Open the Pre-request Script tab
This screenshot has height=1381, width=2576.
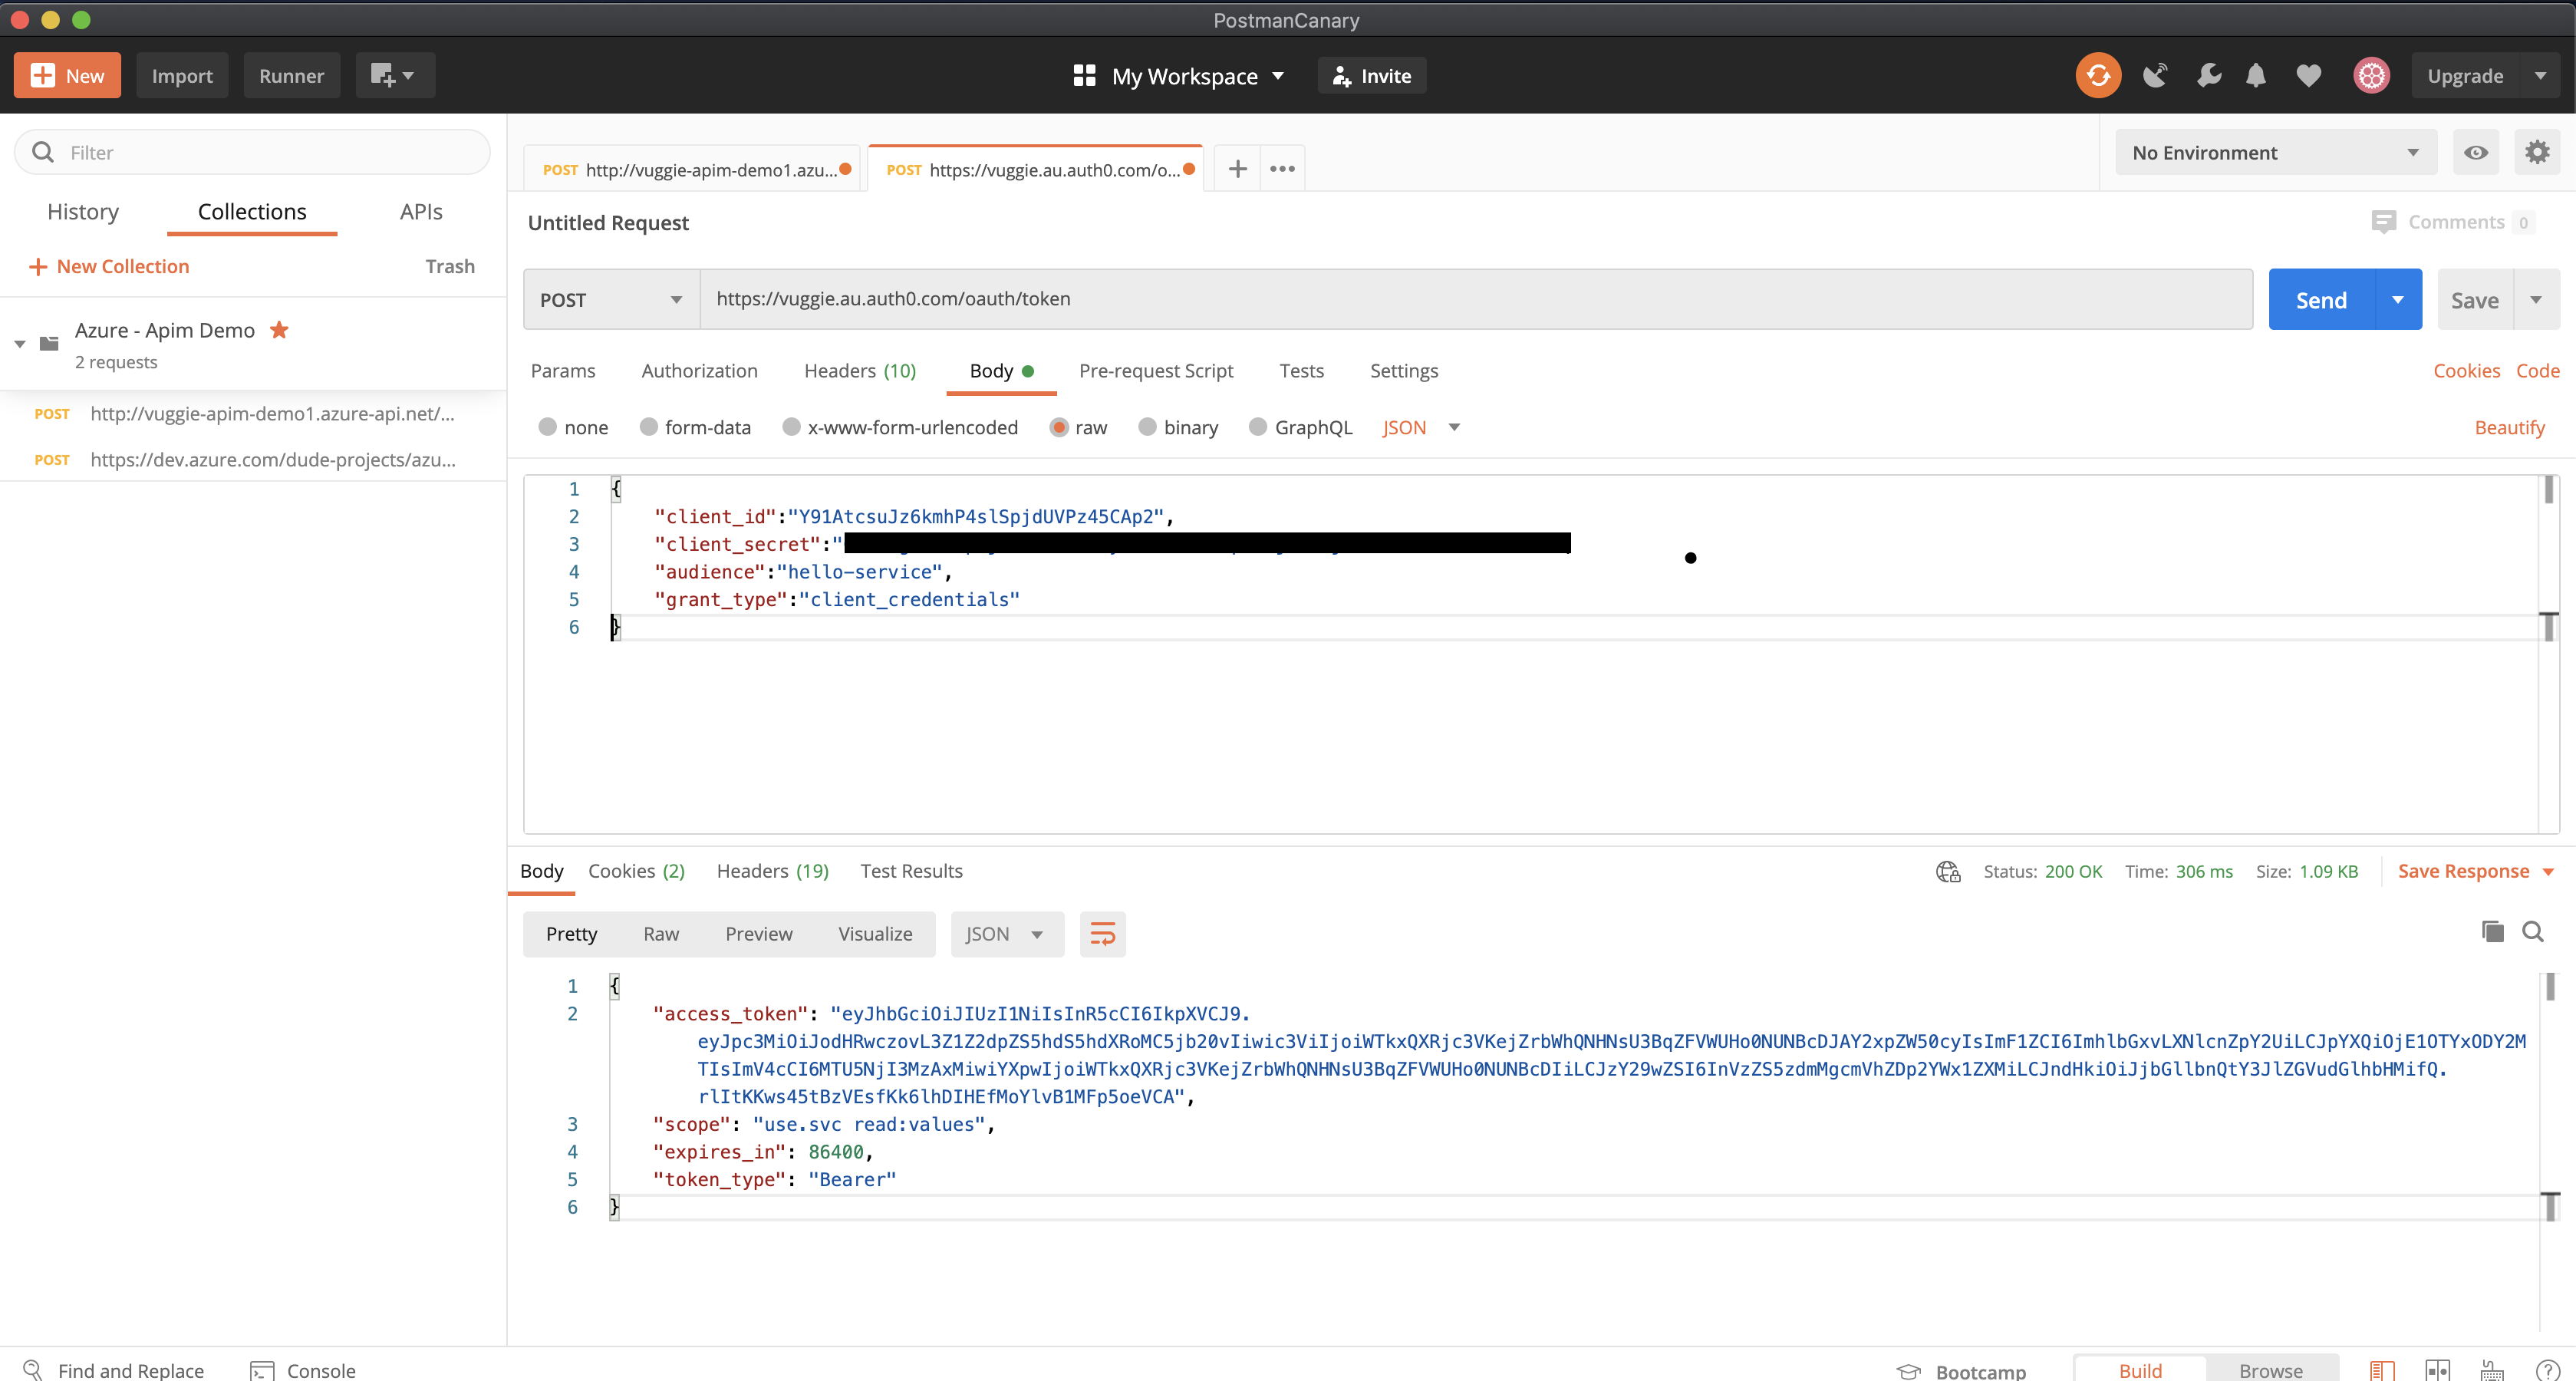click(1155, 371)
